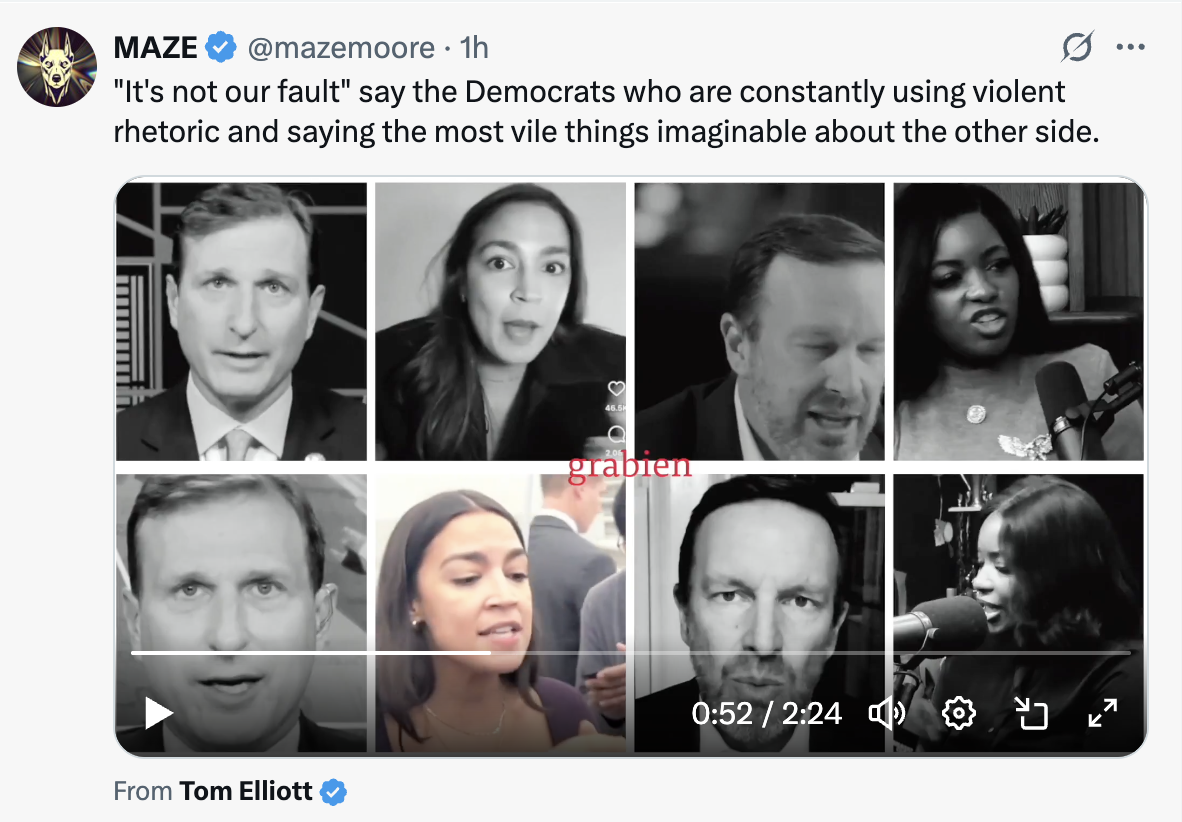The width and height of the screenshot is (1182, 822).
Task: Click the MAZE profile avatar
Action: click(x=56, y=68)
